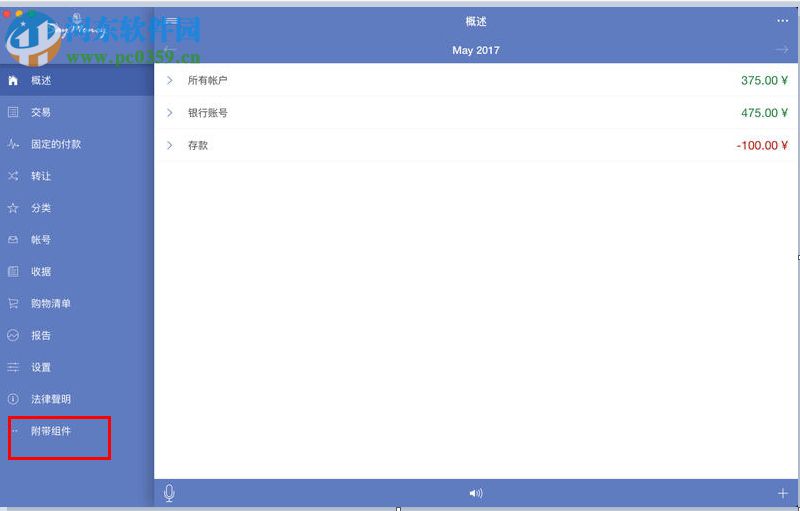Click the dots icon beside 附带组件
Image resolution: width=800 pixels, height=511 pixels.
coord(14,431)
